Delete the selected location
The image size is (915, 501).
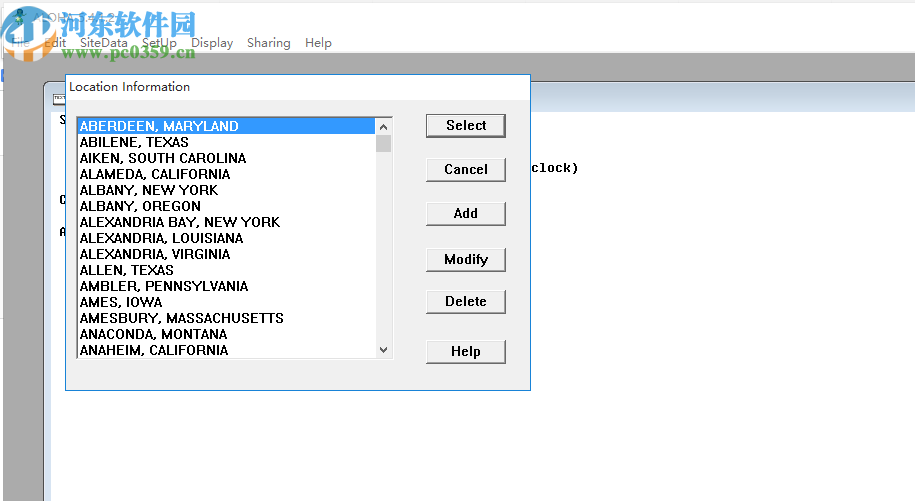[466, 302]
